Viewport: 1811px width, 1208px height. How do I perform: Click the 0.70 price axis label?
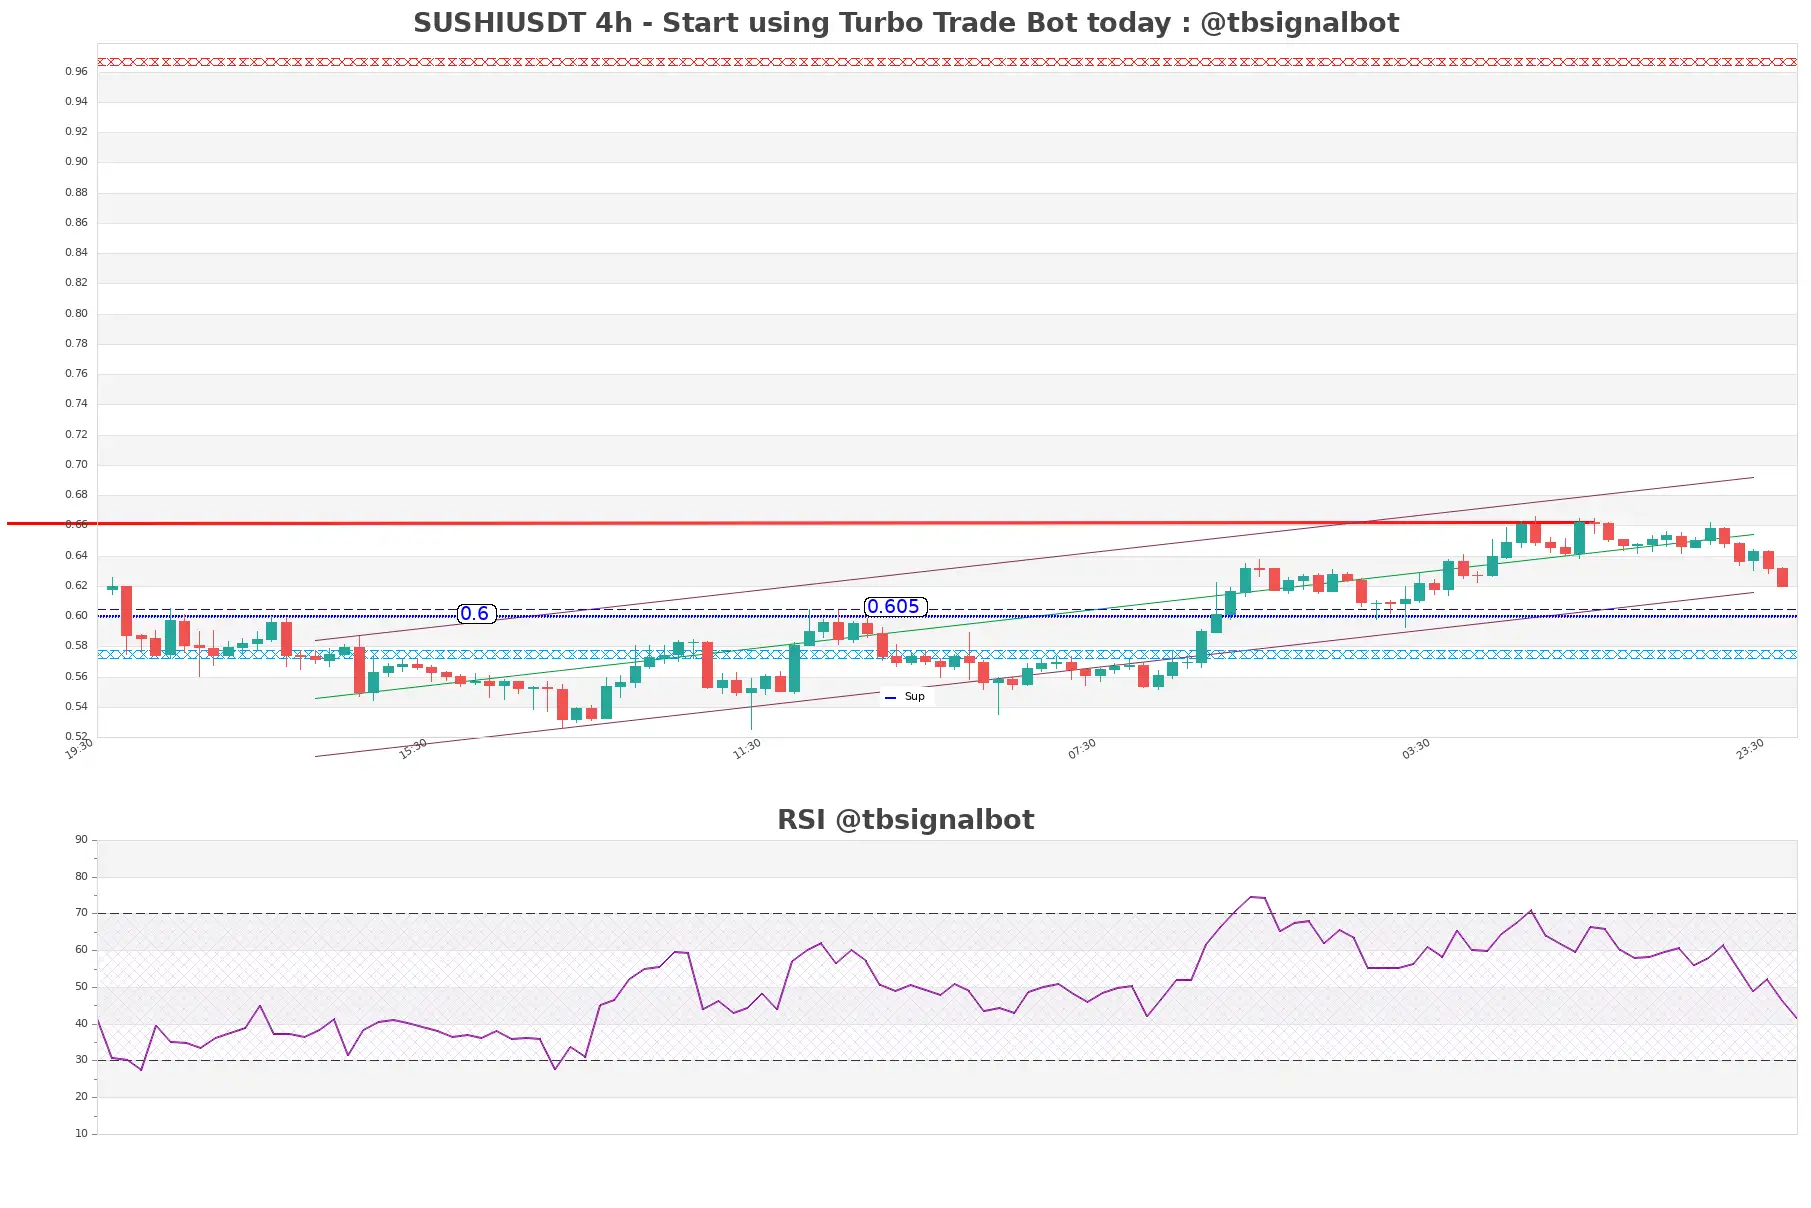pyautogui.click(x=76, y=464)
